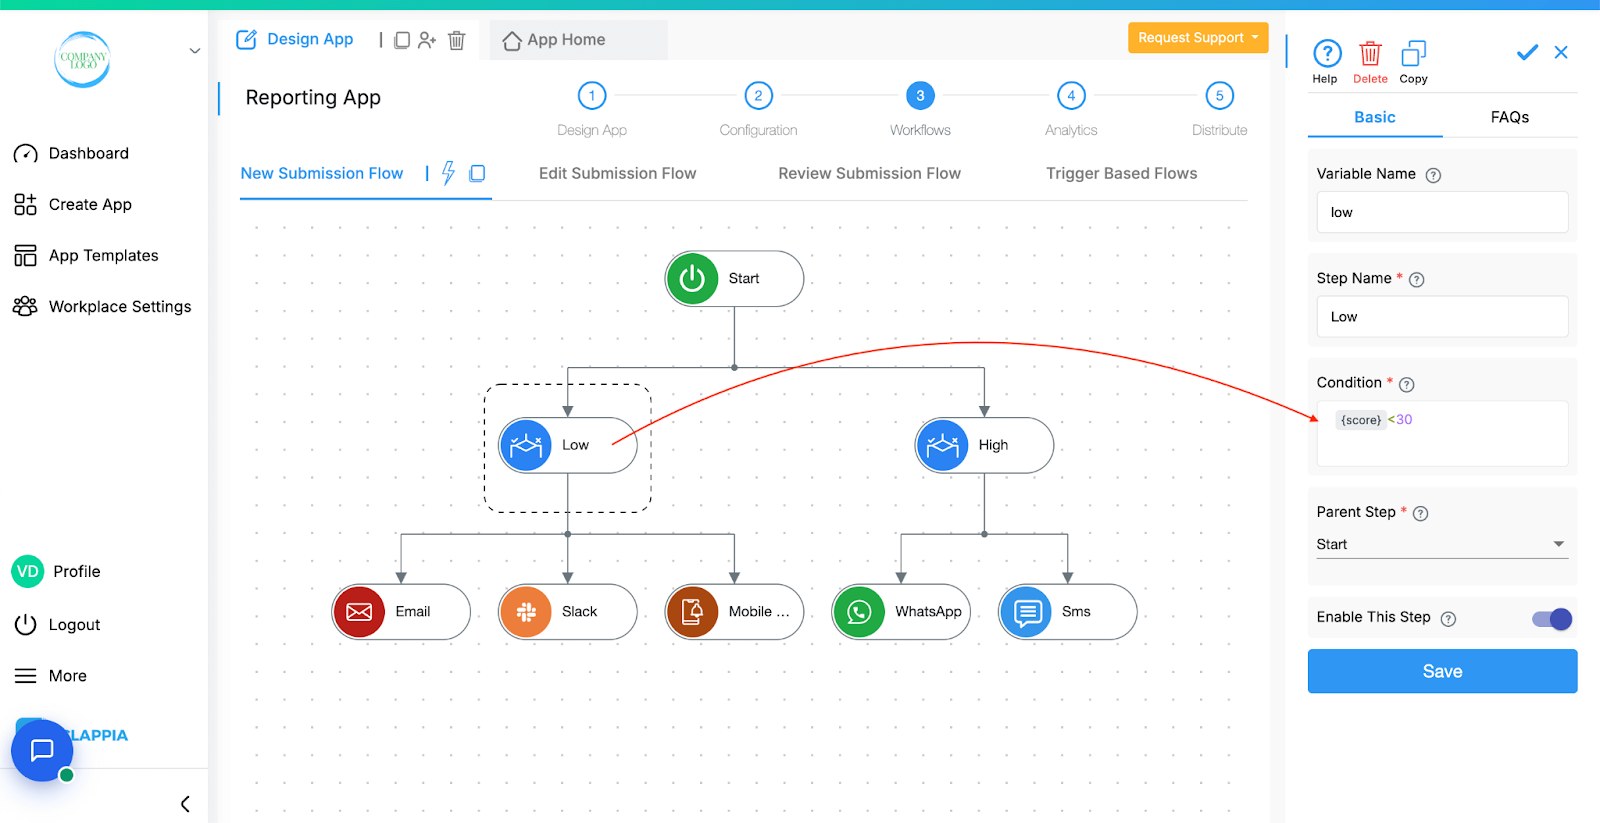Screen dimensions: 1600x823
Task: Click the trash icon beside Design App
Action: 456,40
